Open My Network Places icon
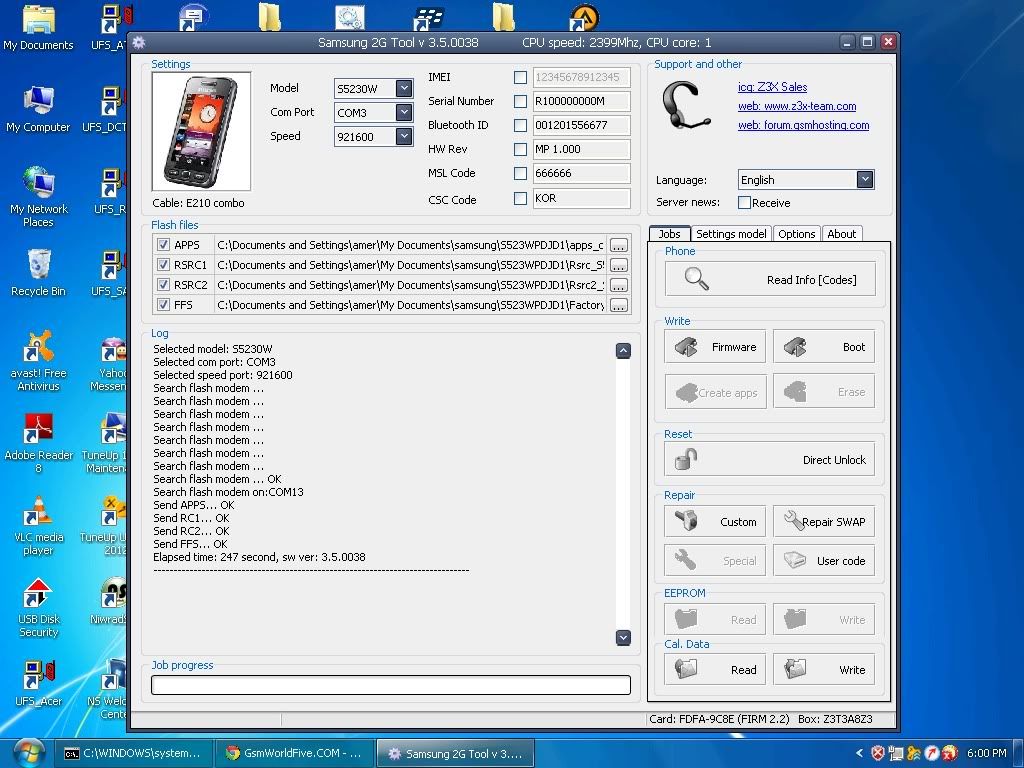 [x=38, y=197]
